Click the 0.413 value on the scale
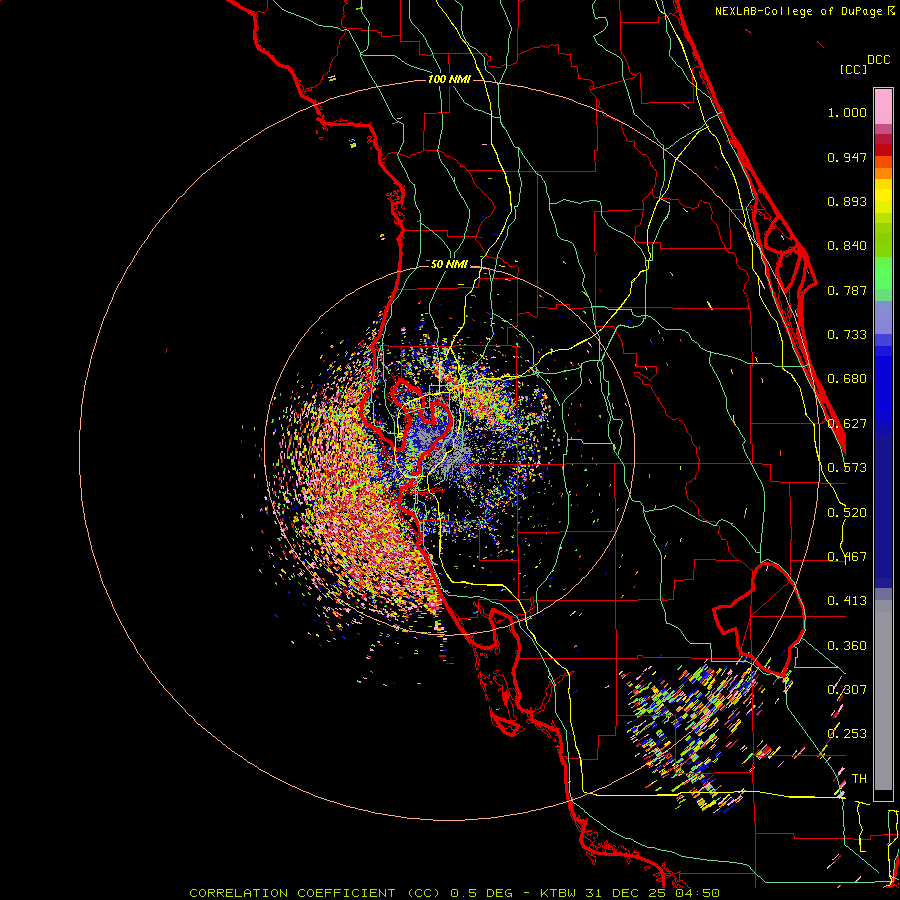 click(847, 601)
